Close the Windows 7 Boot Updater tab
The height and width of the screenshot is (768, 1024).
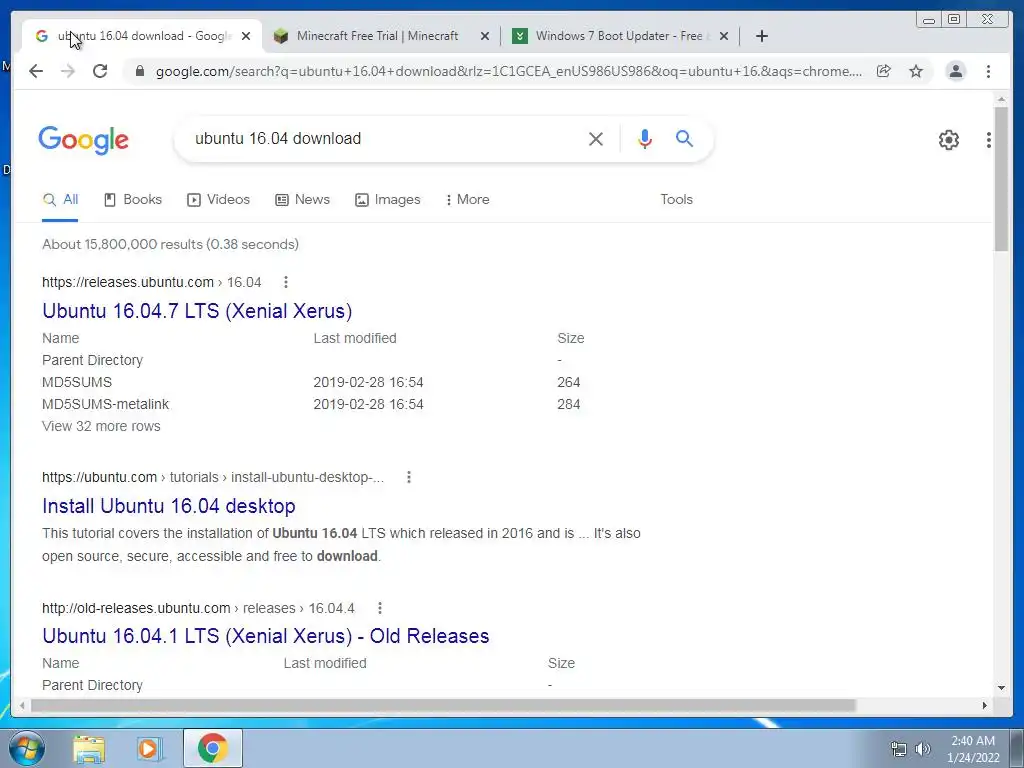pyautogui.click(x=724, y=36)
